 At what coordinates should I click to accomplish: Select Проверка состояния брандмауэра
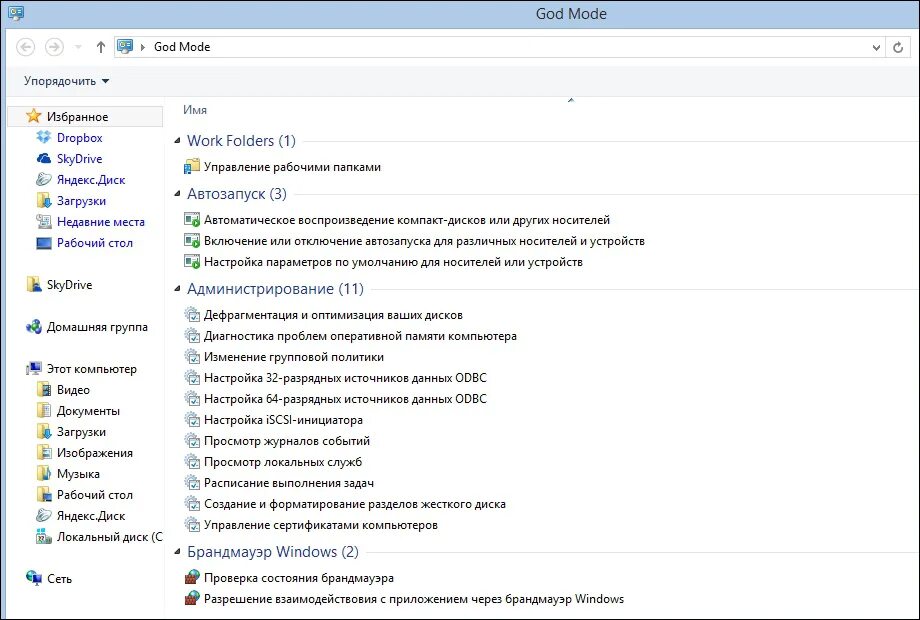(299, 578)
